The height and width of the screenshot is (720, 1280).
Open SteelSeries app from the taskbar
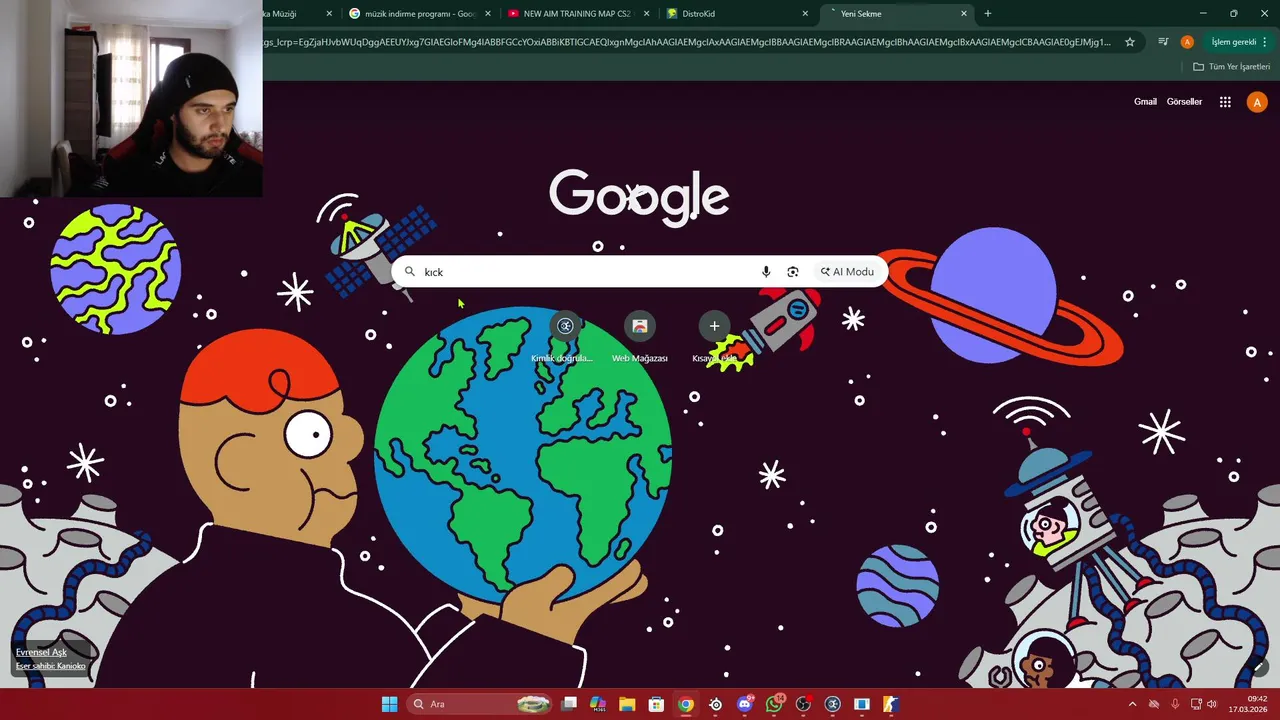[x=715, y=704]
